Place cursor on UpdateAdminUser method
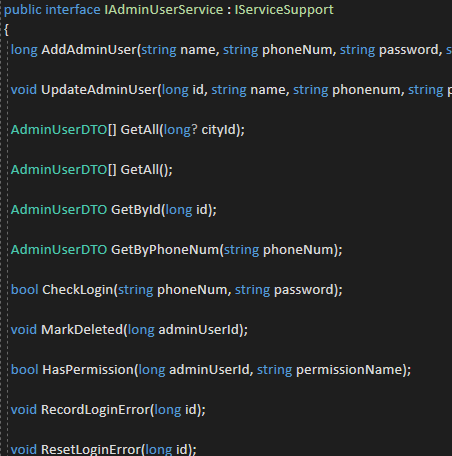 [x=99, y=90]
